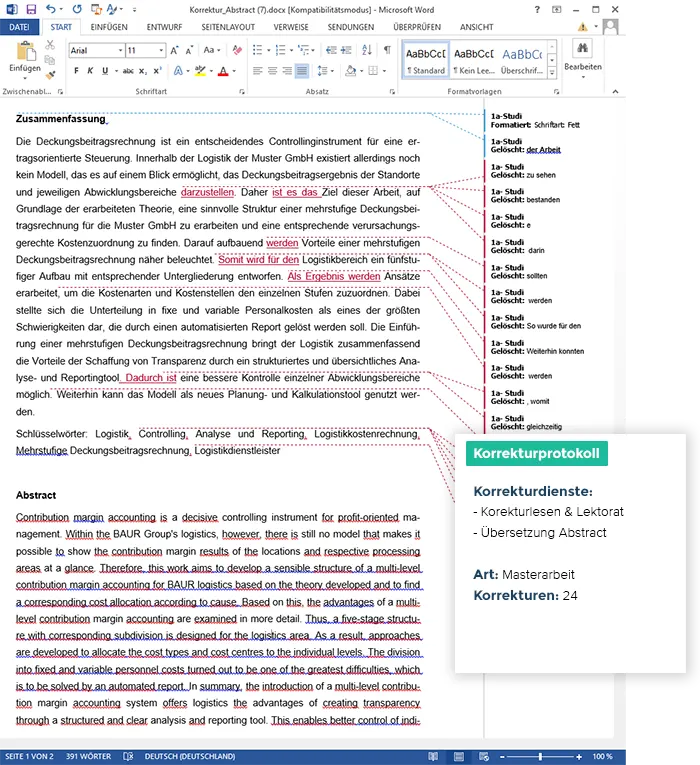The image size is (700, 765).
Task: Open the shading dropdown arrow
Action: pos(361,71)
